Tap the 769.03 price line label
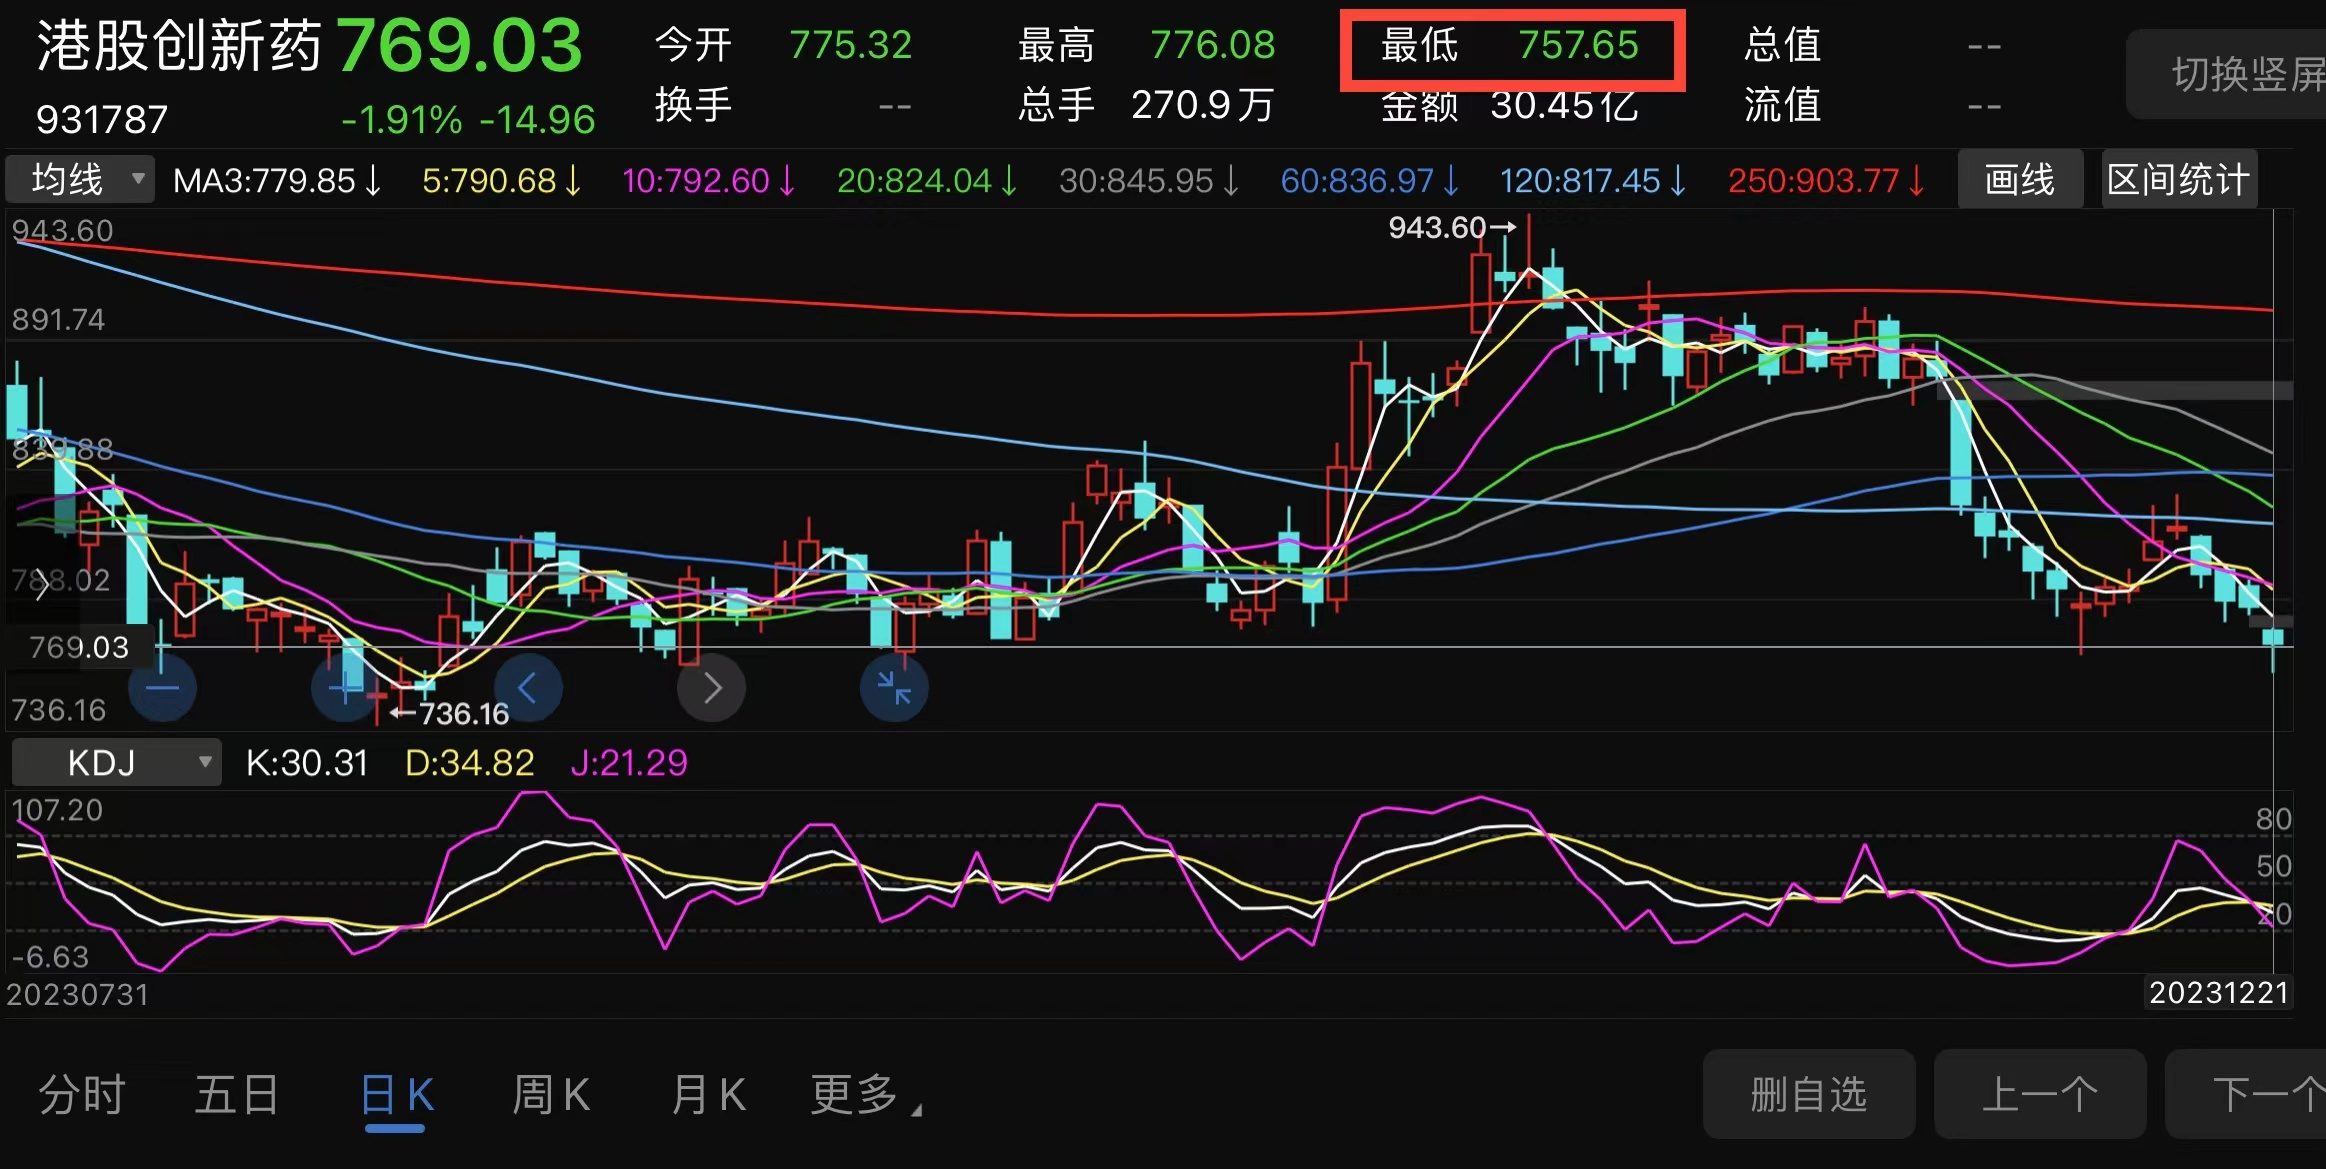2326x1169 pixels. click(x=79, y=648)
